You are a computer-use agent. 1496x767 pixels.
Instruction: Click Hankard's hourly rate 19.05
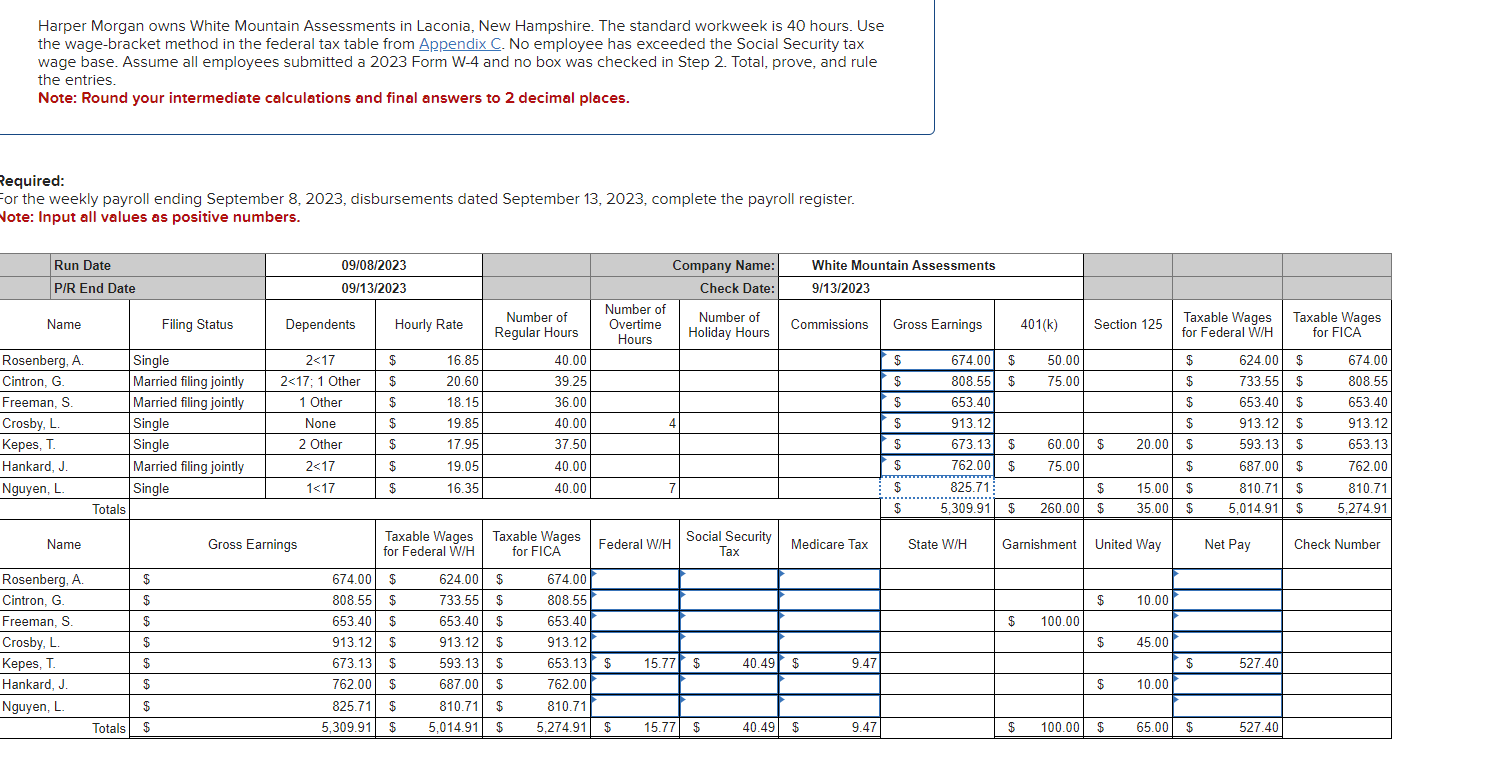click(428, 466)
